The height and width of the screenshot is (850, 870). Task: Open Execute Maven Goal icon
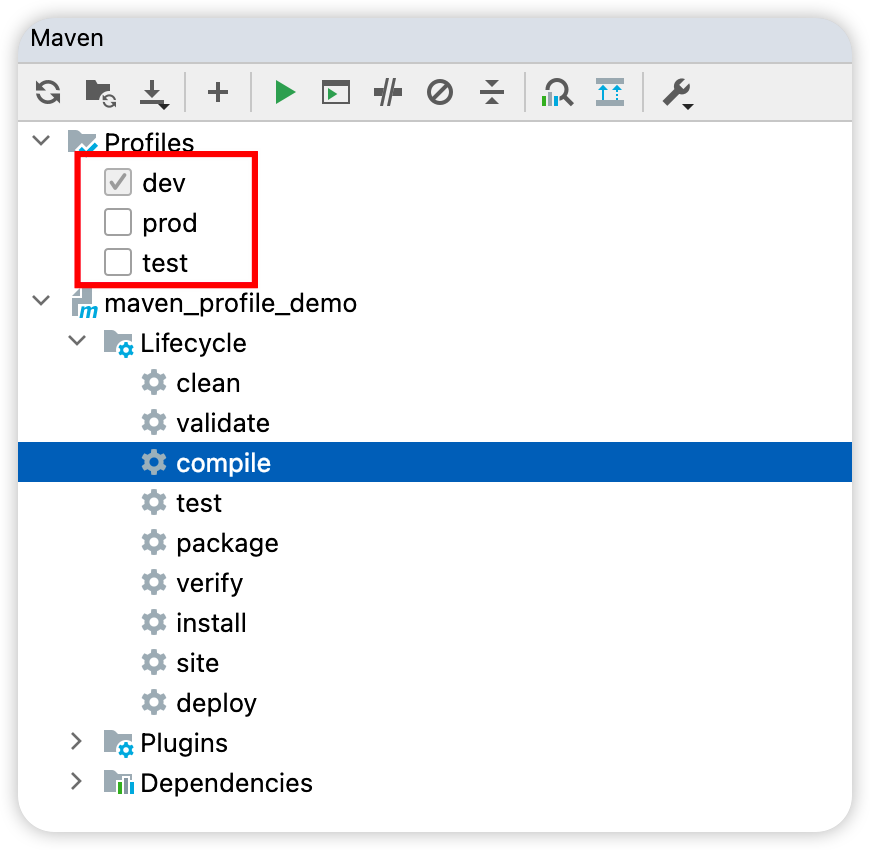(x=336, y=92)
